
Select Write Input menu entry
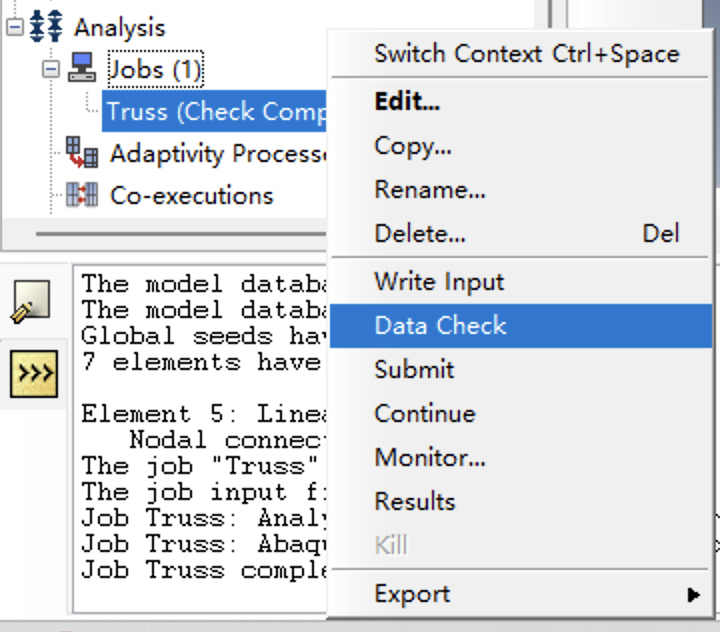pos(439,282)
